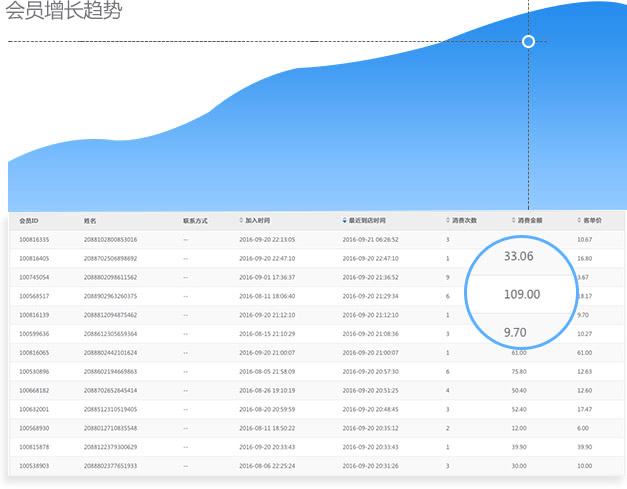This screenshot has height=489, width=627.
Task: Click the name 2088702506898692
Action: tap(110, 258)
